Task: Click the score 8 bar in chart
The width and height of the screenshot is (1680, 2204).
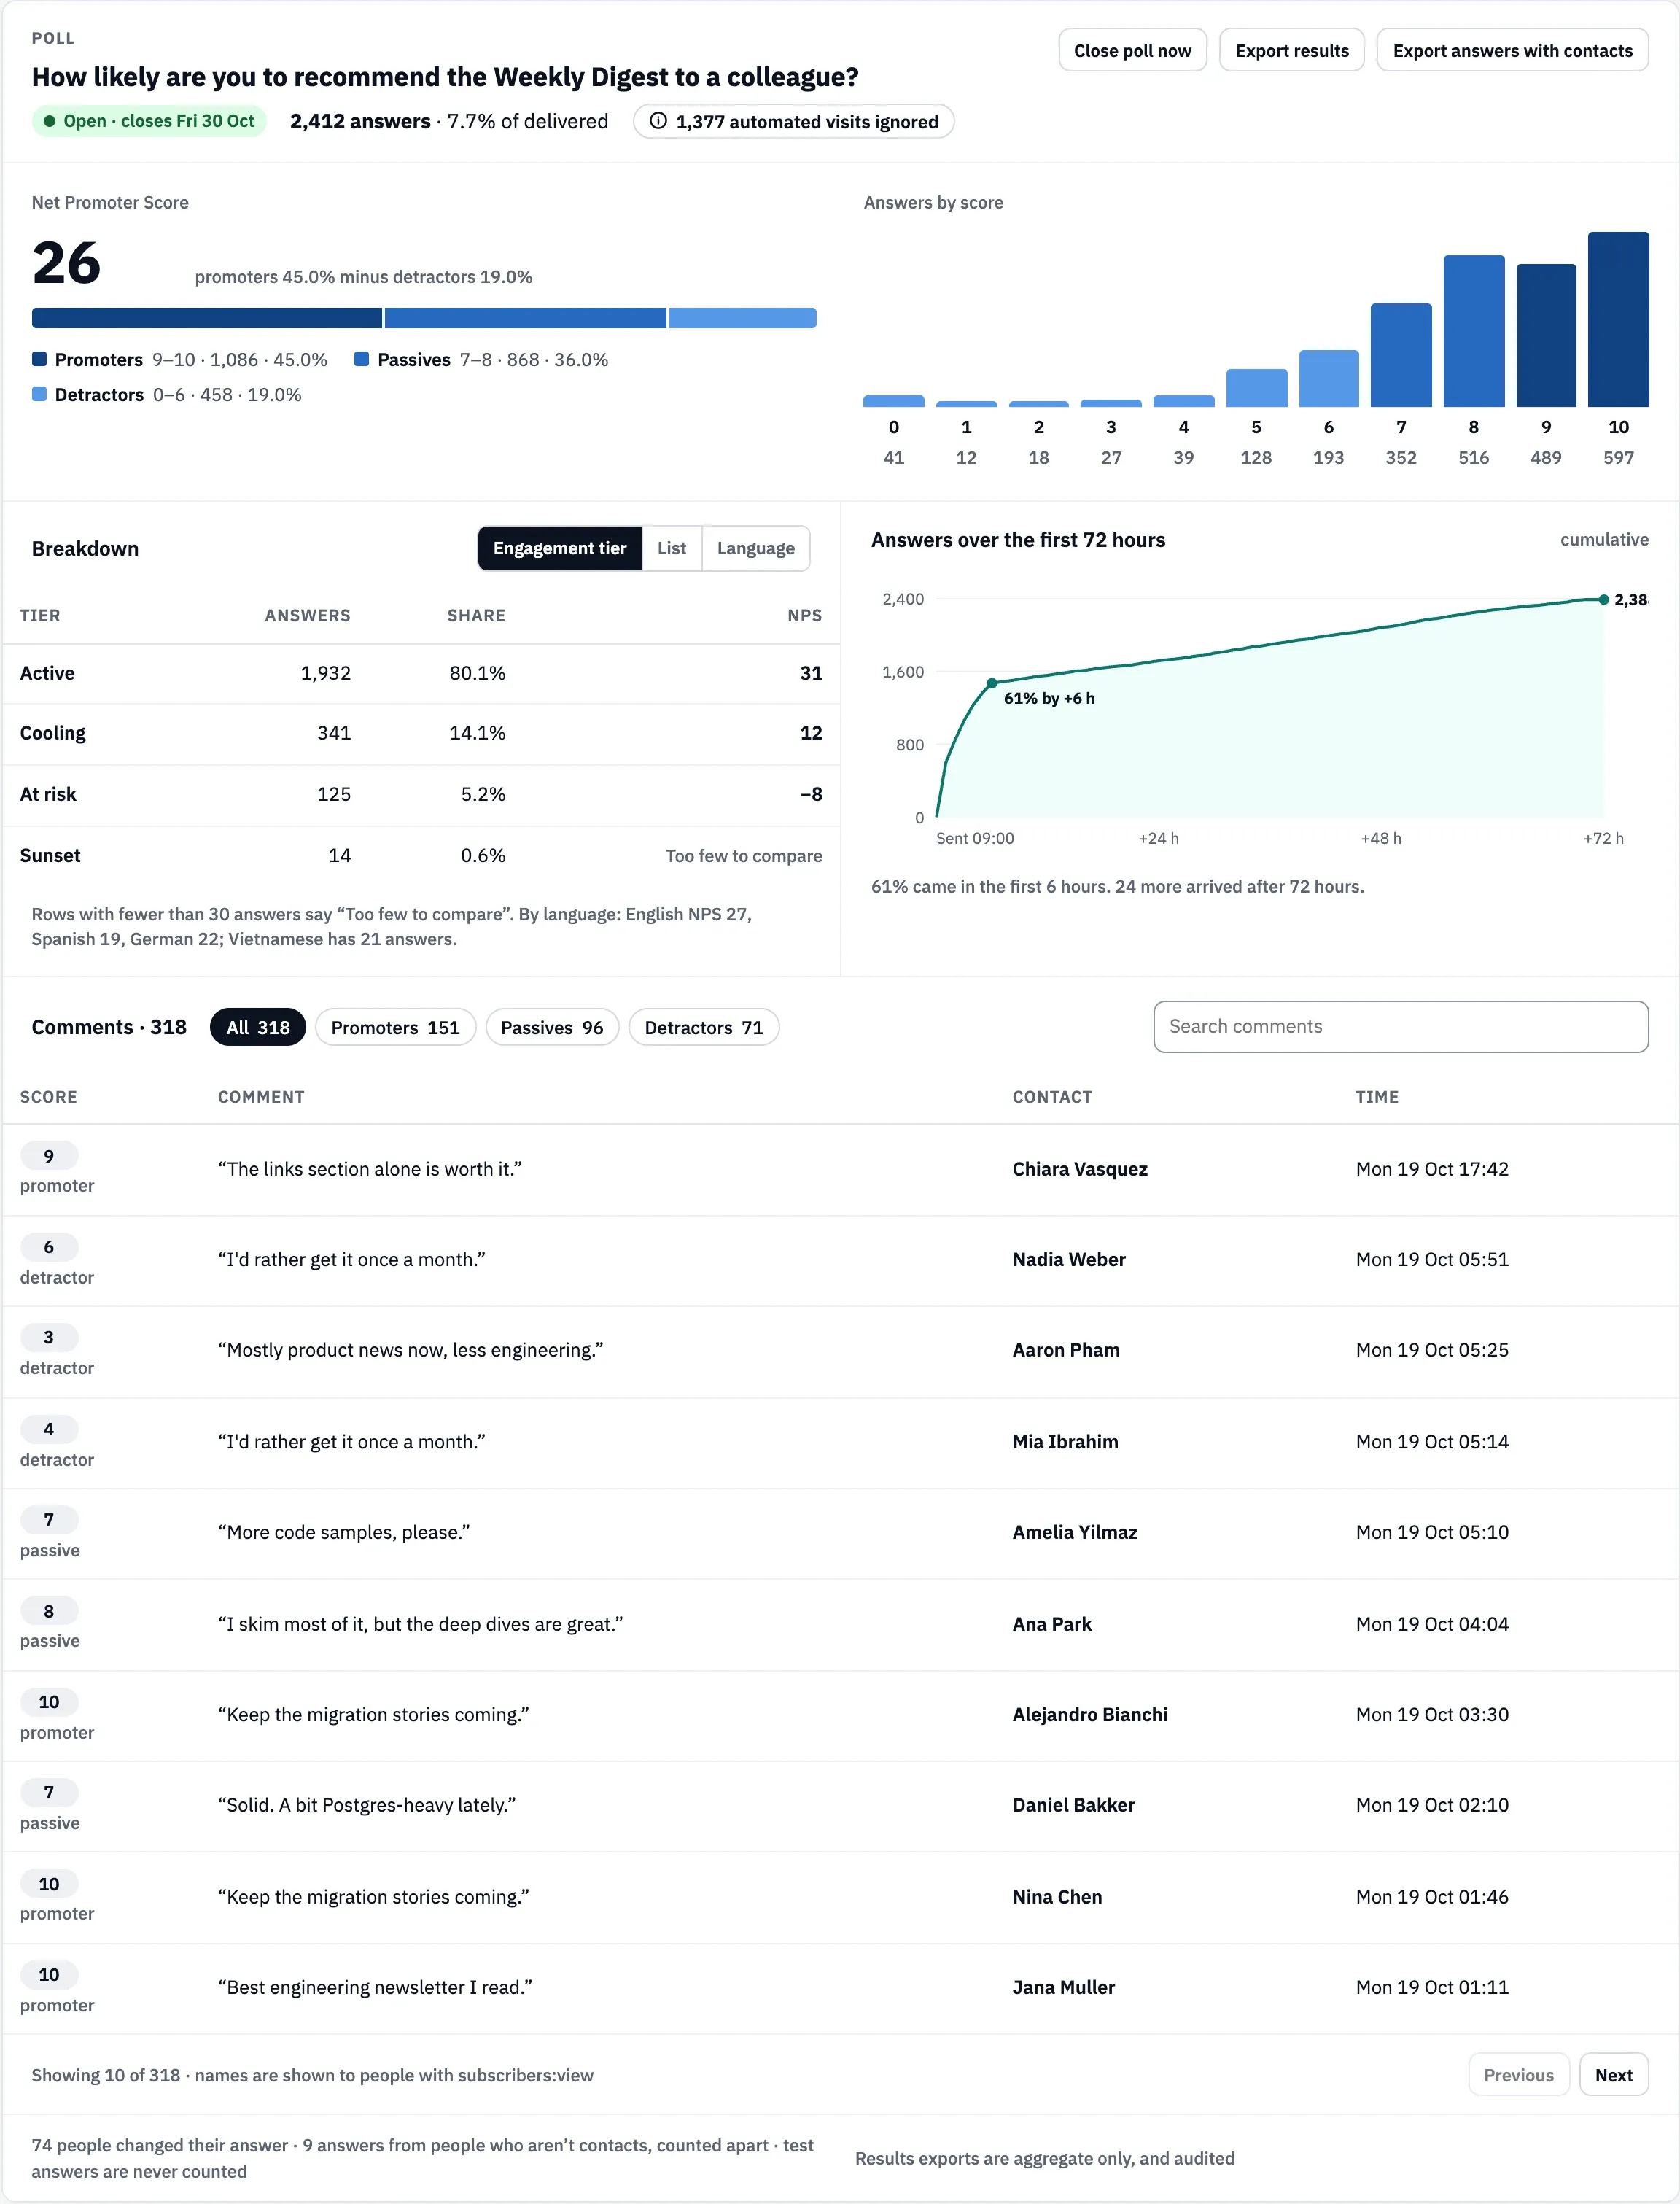Action: (1473, 331)
